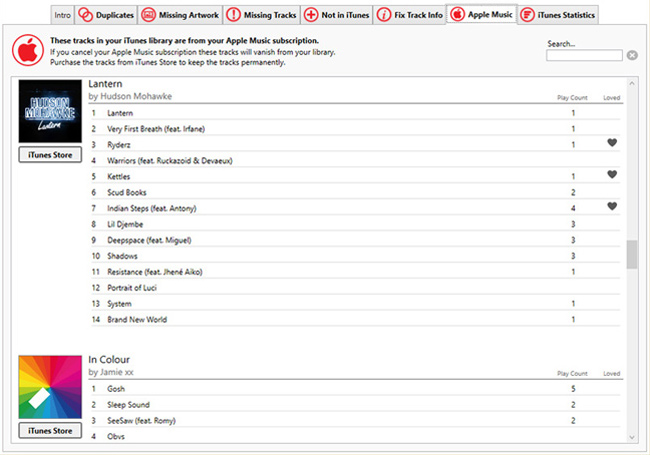Click the In Colour album title
The width and height of the screenshot is (650, 455).
tap(109, 360)
